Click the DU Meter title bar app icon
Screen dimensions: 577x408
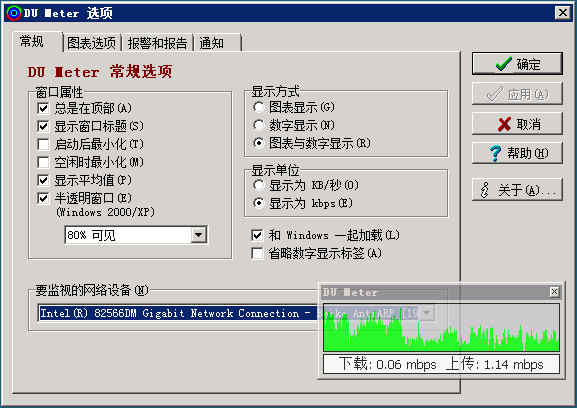click(x=14, y=13)
